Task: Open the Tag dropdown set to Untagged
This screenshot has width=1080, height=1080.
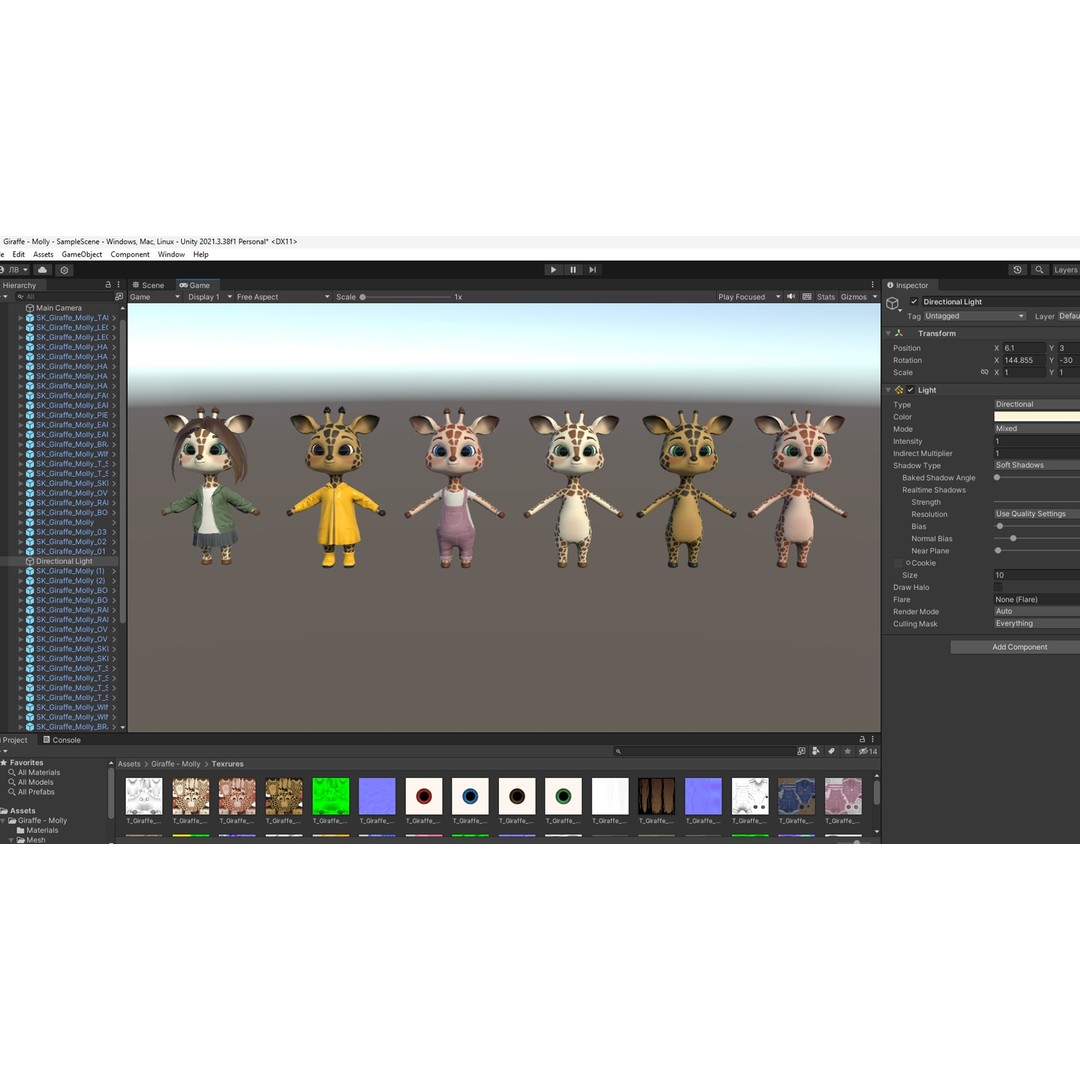Action: [x=975, y=315]
